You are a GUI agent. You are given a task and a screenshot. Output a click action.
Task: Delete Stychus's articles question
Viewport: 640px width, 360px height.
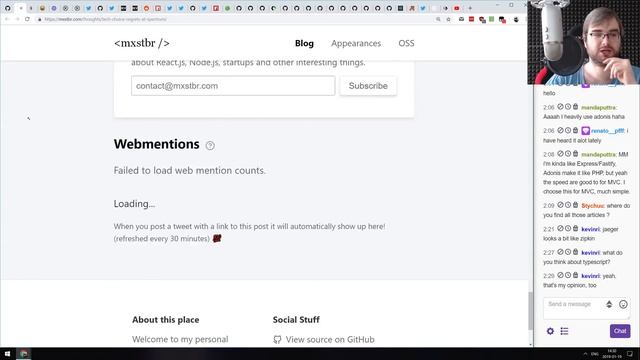point(575,205)
